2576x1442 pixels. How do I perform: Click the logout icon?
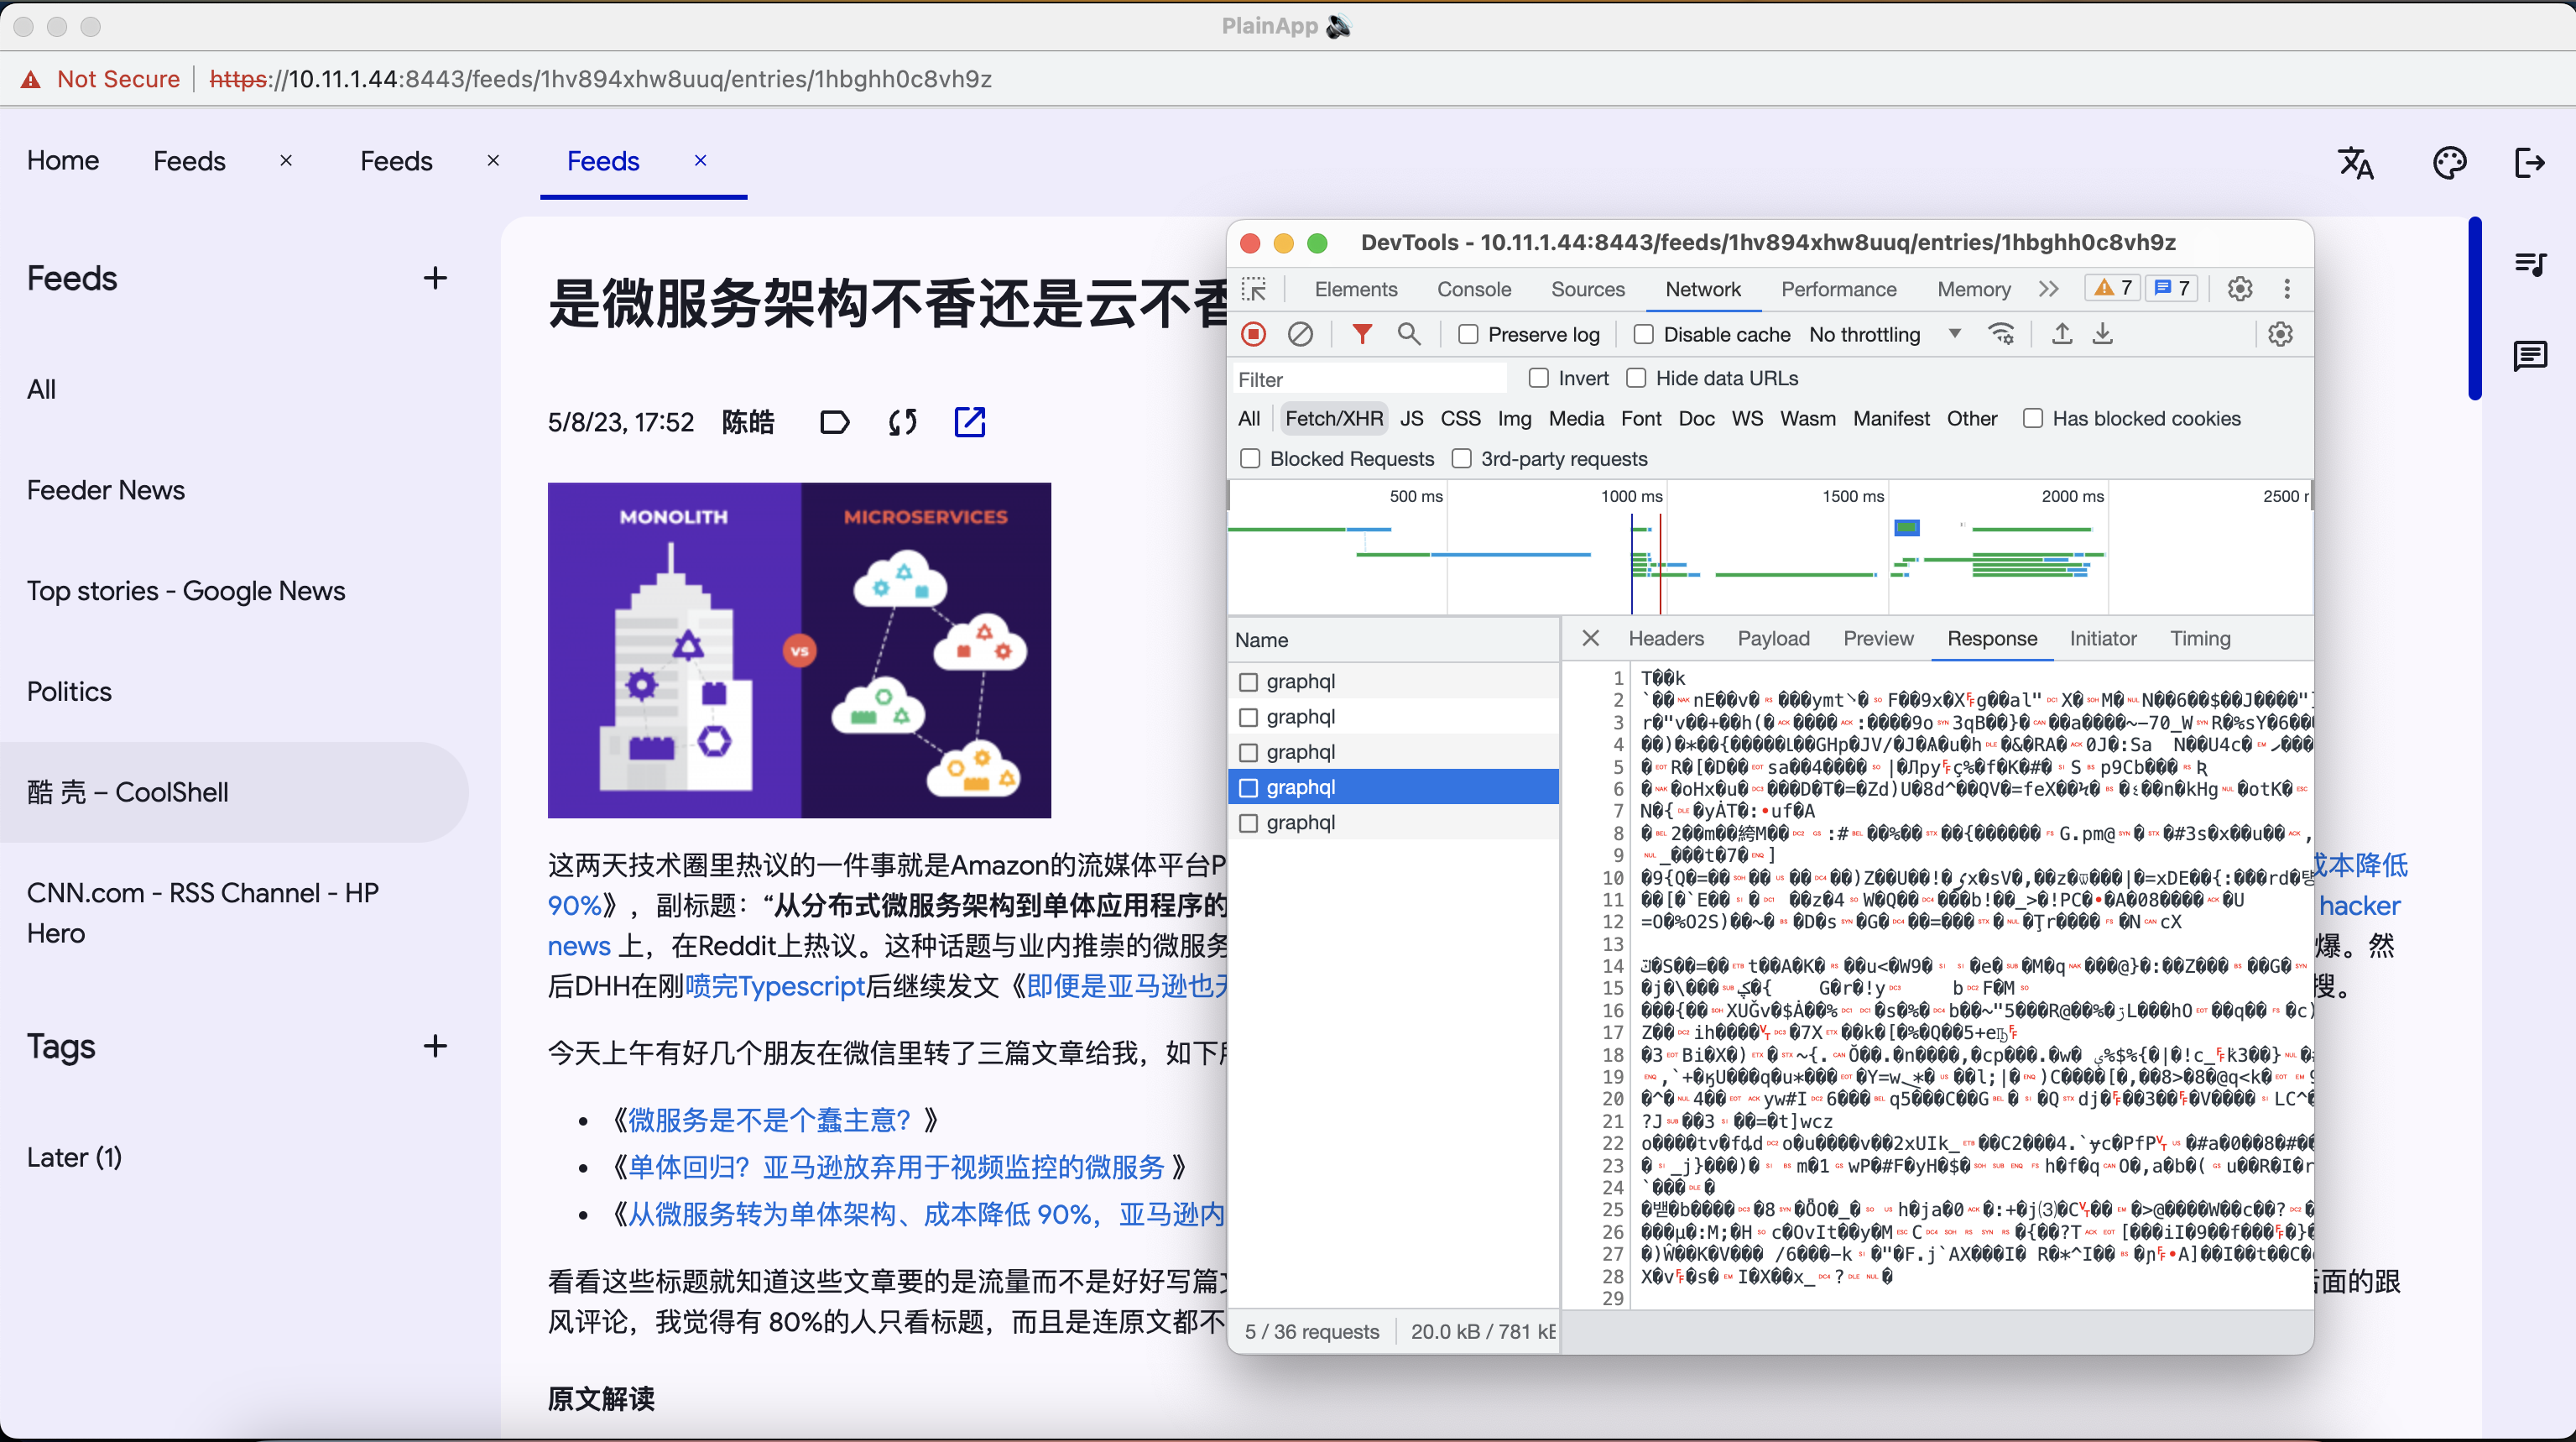2529,162
